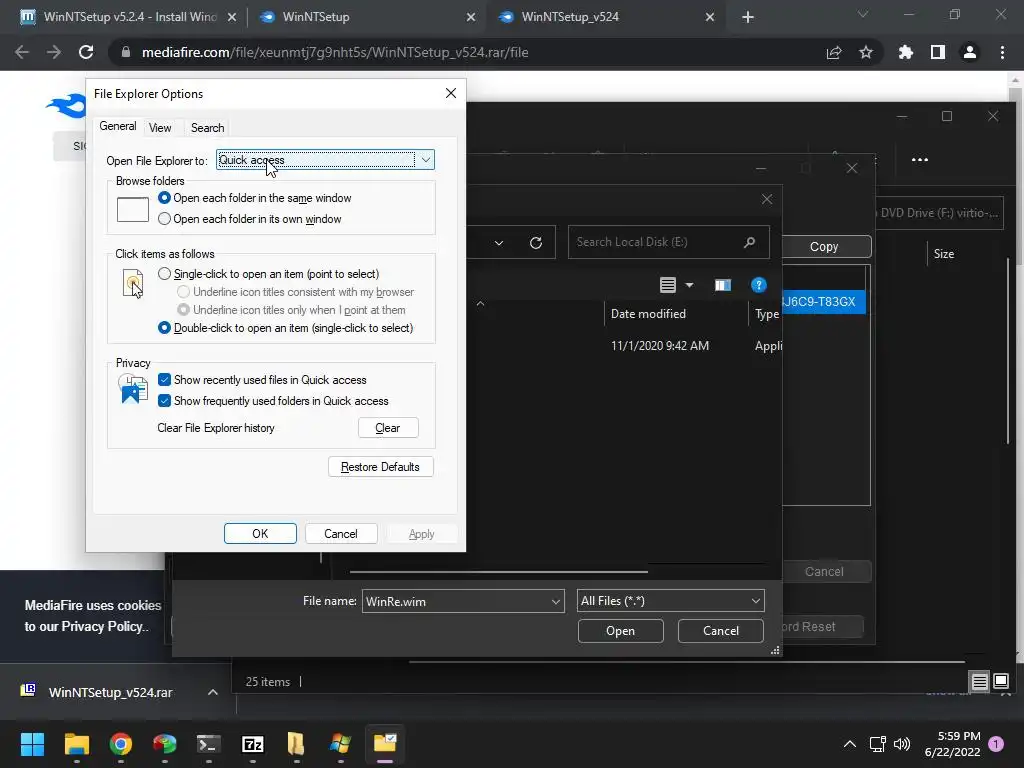
Task: Open Windows Start menu
Action: (x=32, y=744)
